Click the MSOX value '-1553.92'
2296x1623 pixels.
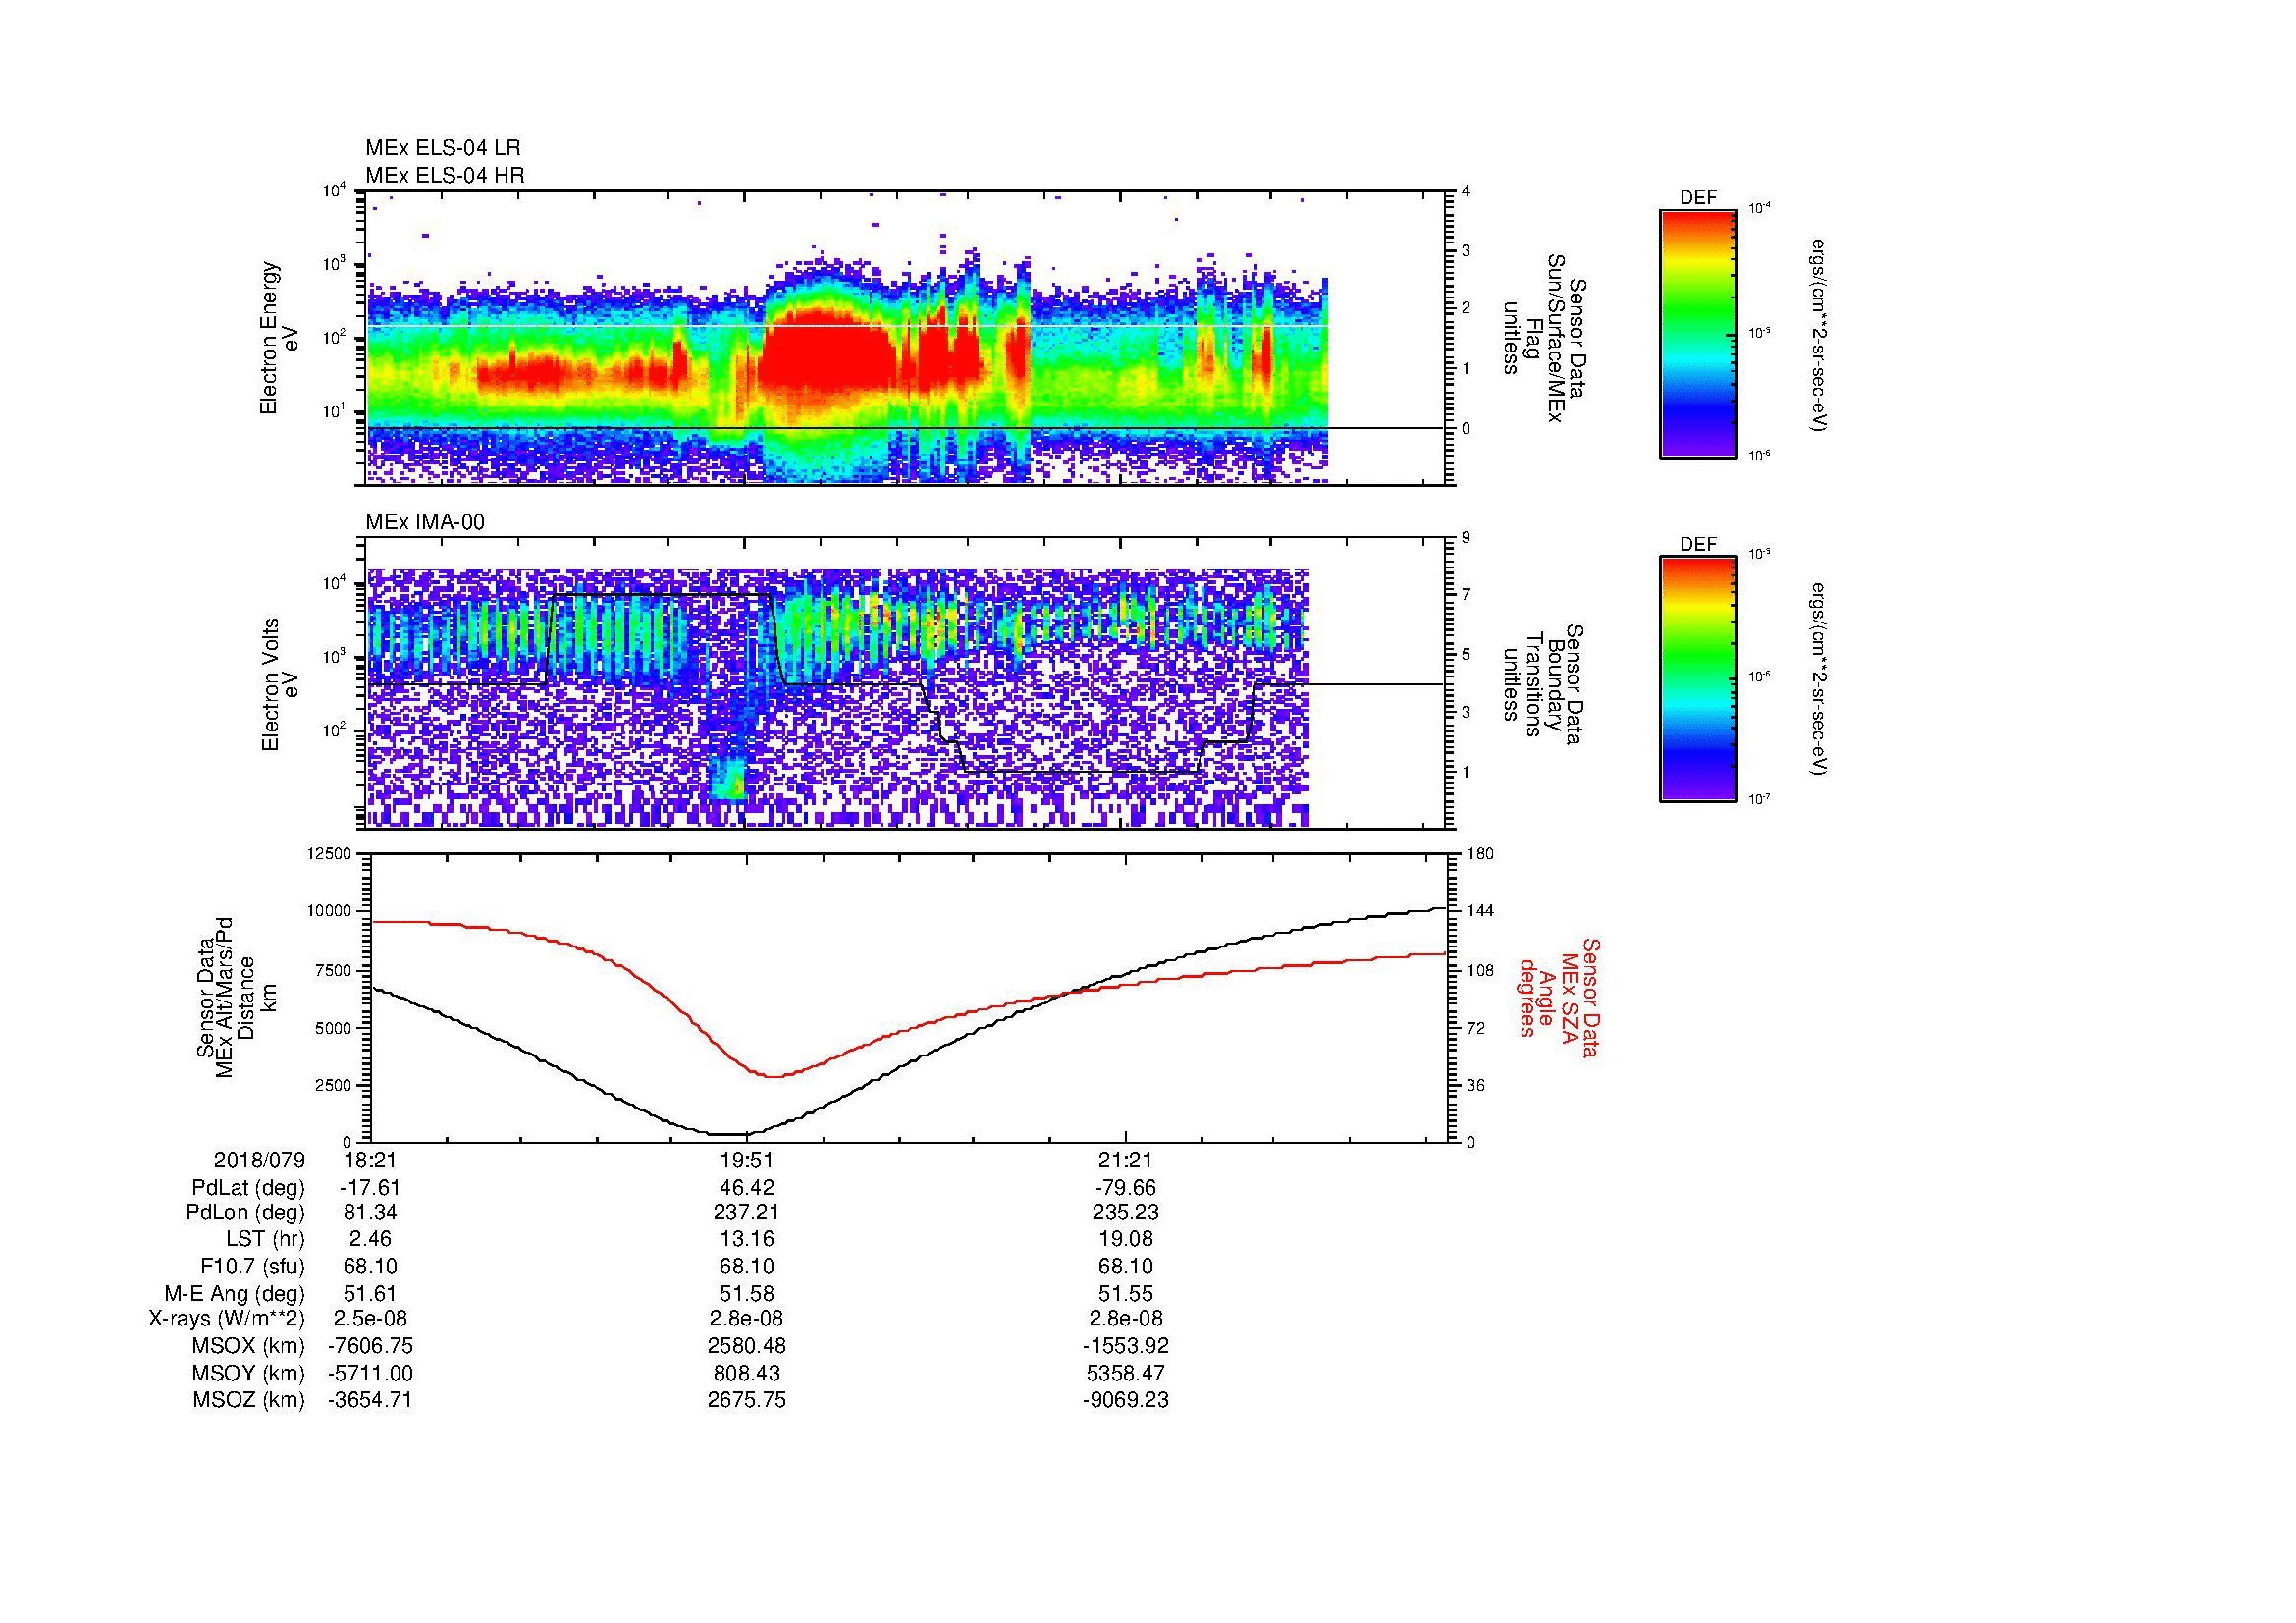1125,1346
